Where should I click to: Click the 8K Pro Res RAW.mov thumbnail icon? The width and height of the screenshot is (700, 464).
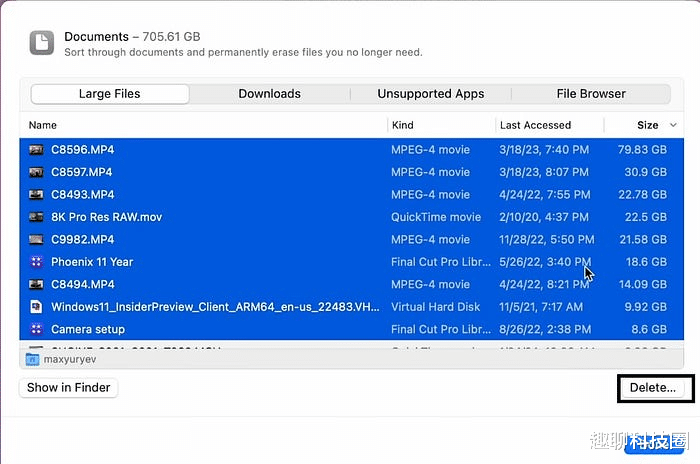(36, 217)
